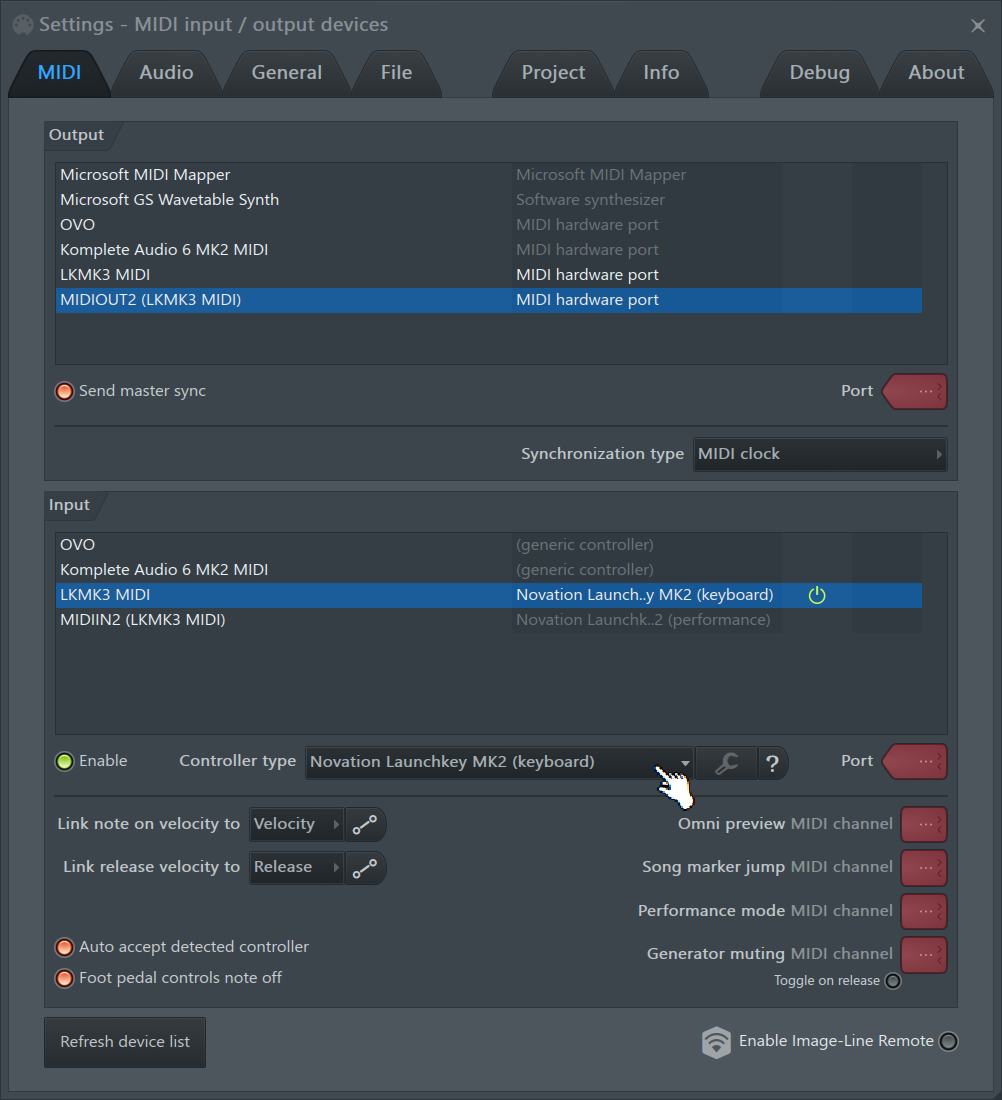Click Refresh device list button
Viewport: 1002px width, 1100px height.
pyautogui.click(x=125, y=1042)
